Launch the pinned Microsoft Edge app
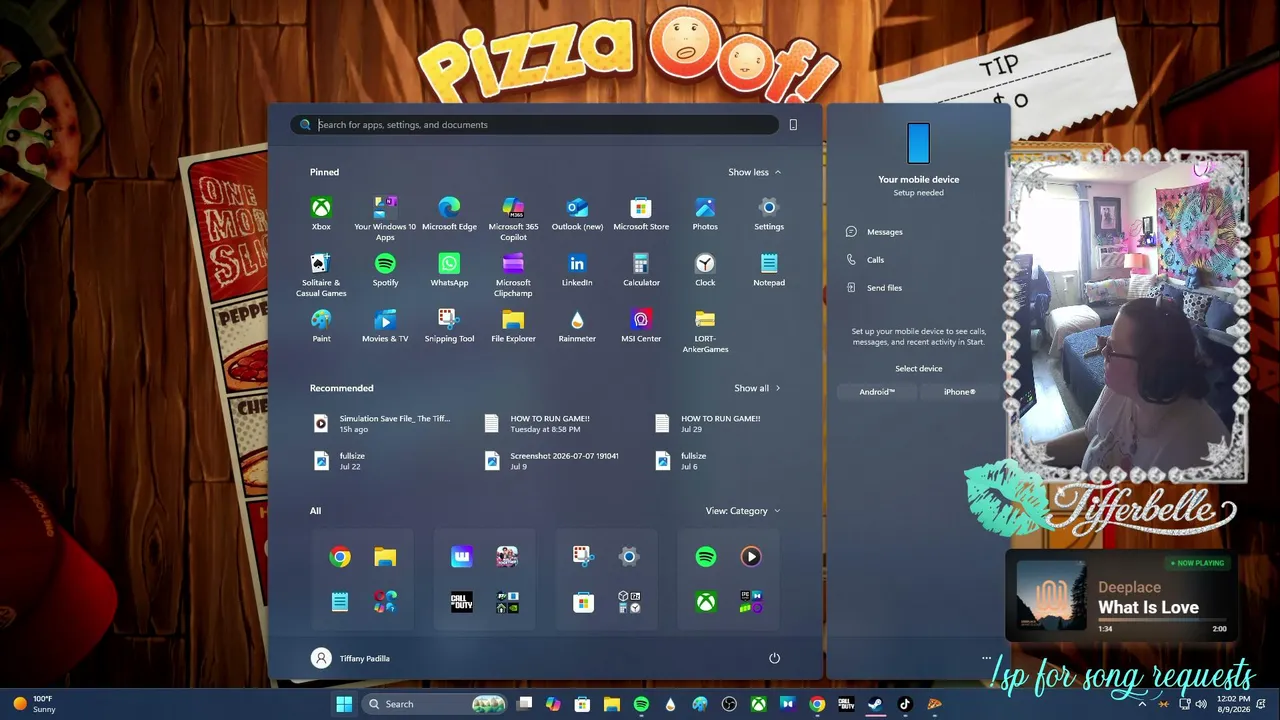 click(449, 213)
